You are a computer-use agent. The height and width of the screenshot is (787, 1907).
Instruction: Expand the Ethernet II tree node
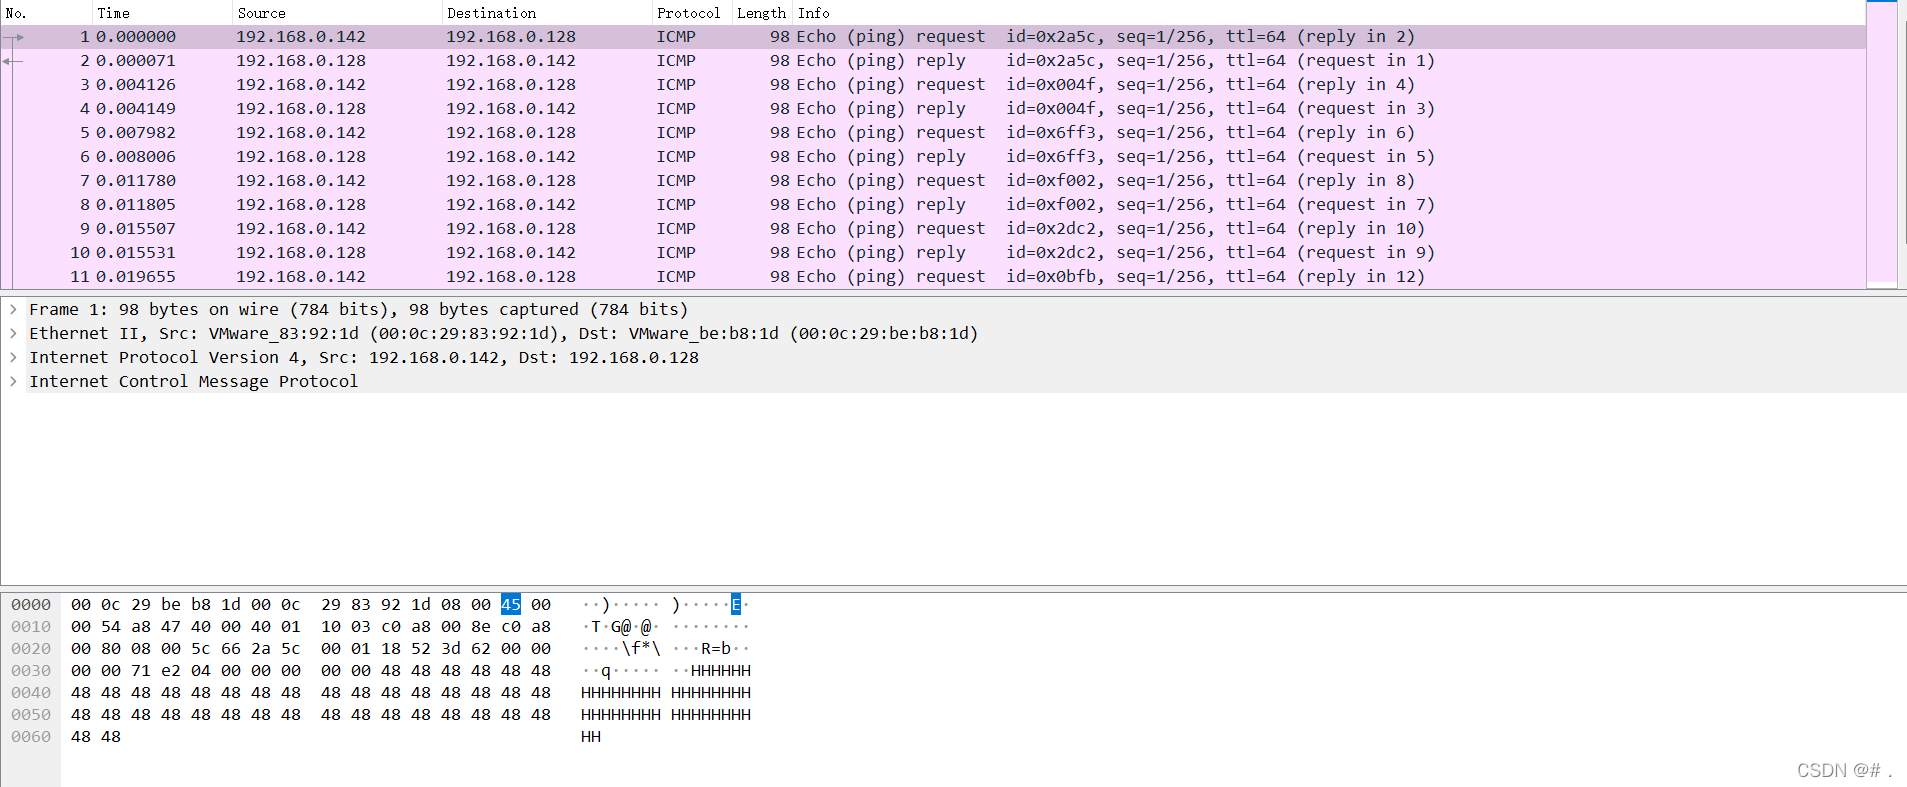point(13,334)
